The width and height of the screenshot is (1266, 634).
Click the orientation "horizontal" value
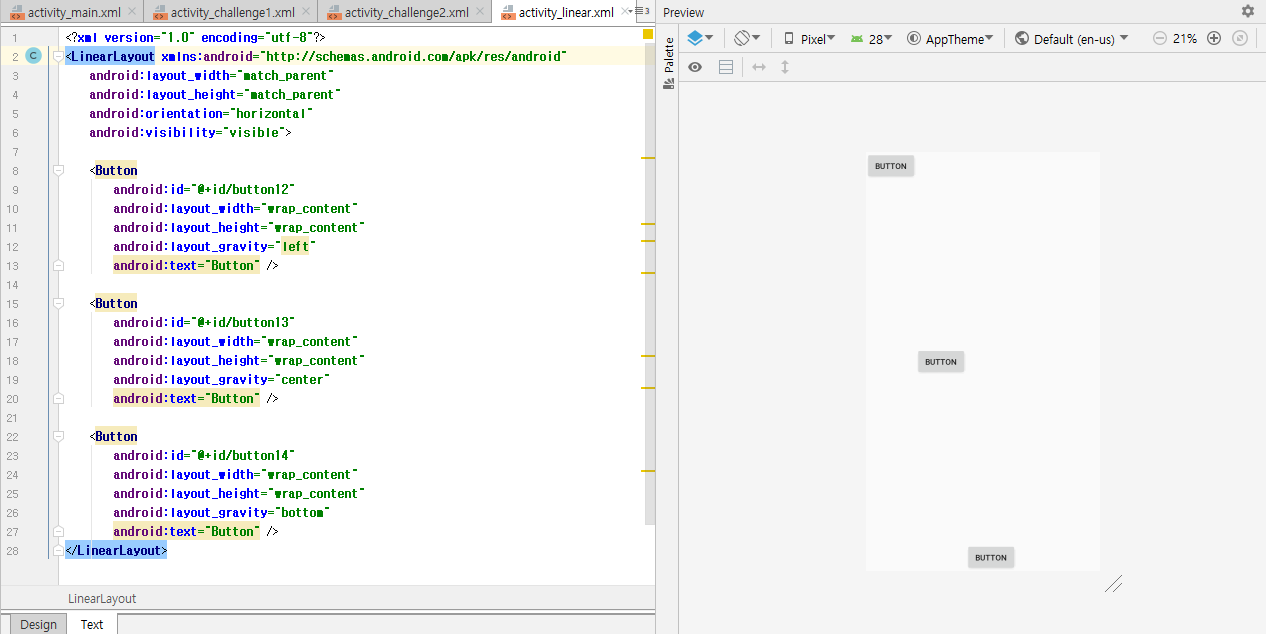[273, 114]
